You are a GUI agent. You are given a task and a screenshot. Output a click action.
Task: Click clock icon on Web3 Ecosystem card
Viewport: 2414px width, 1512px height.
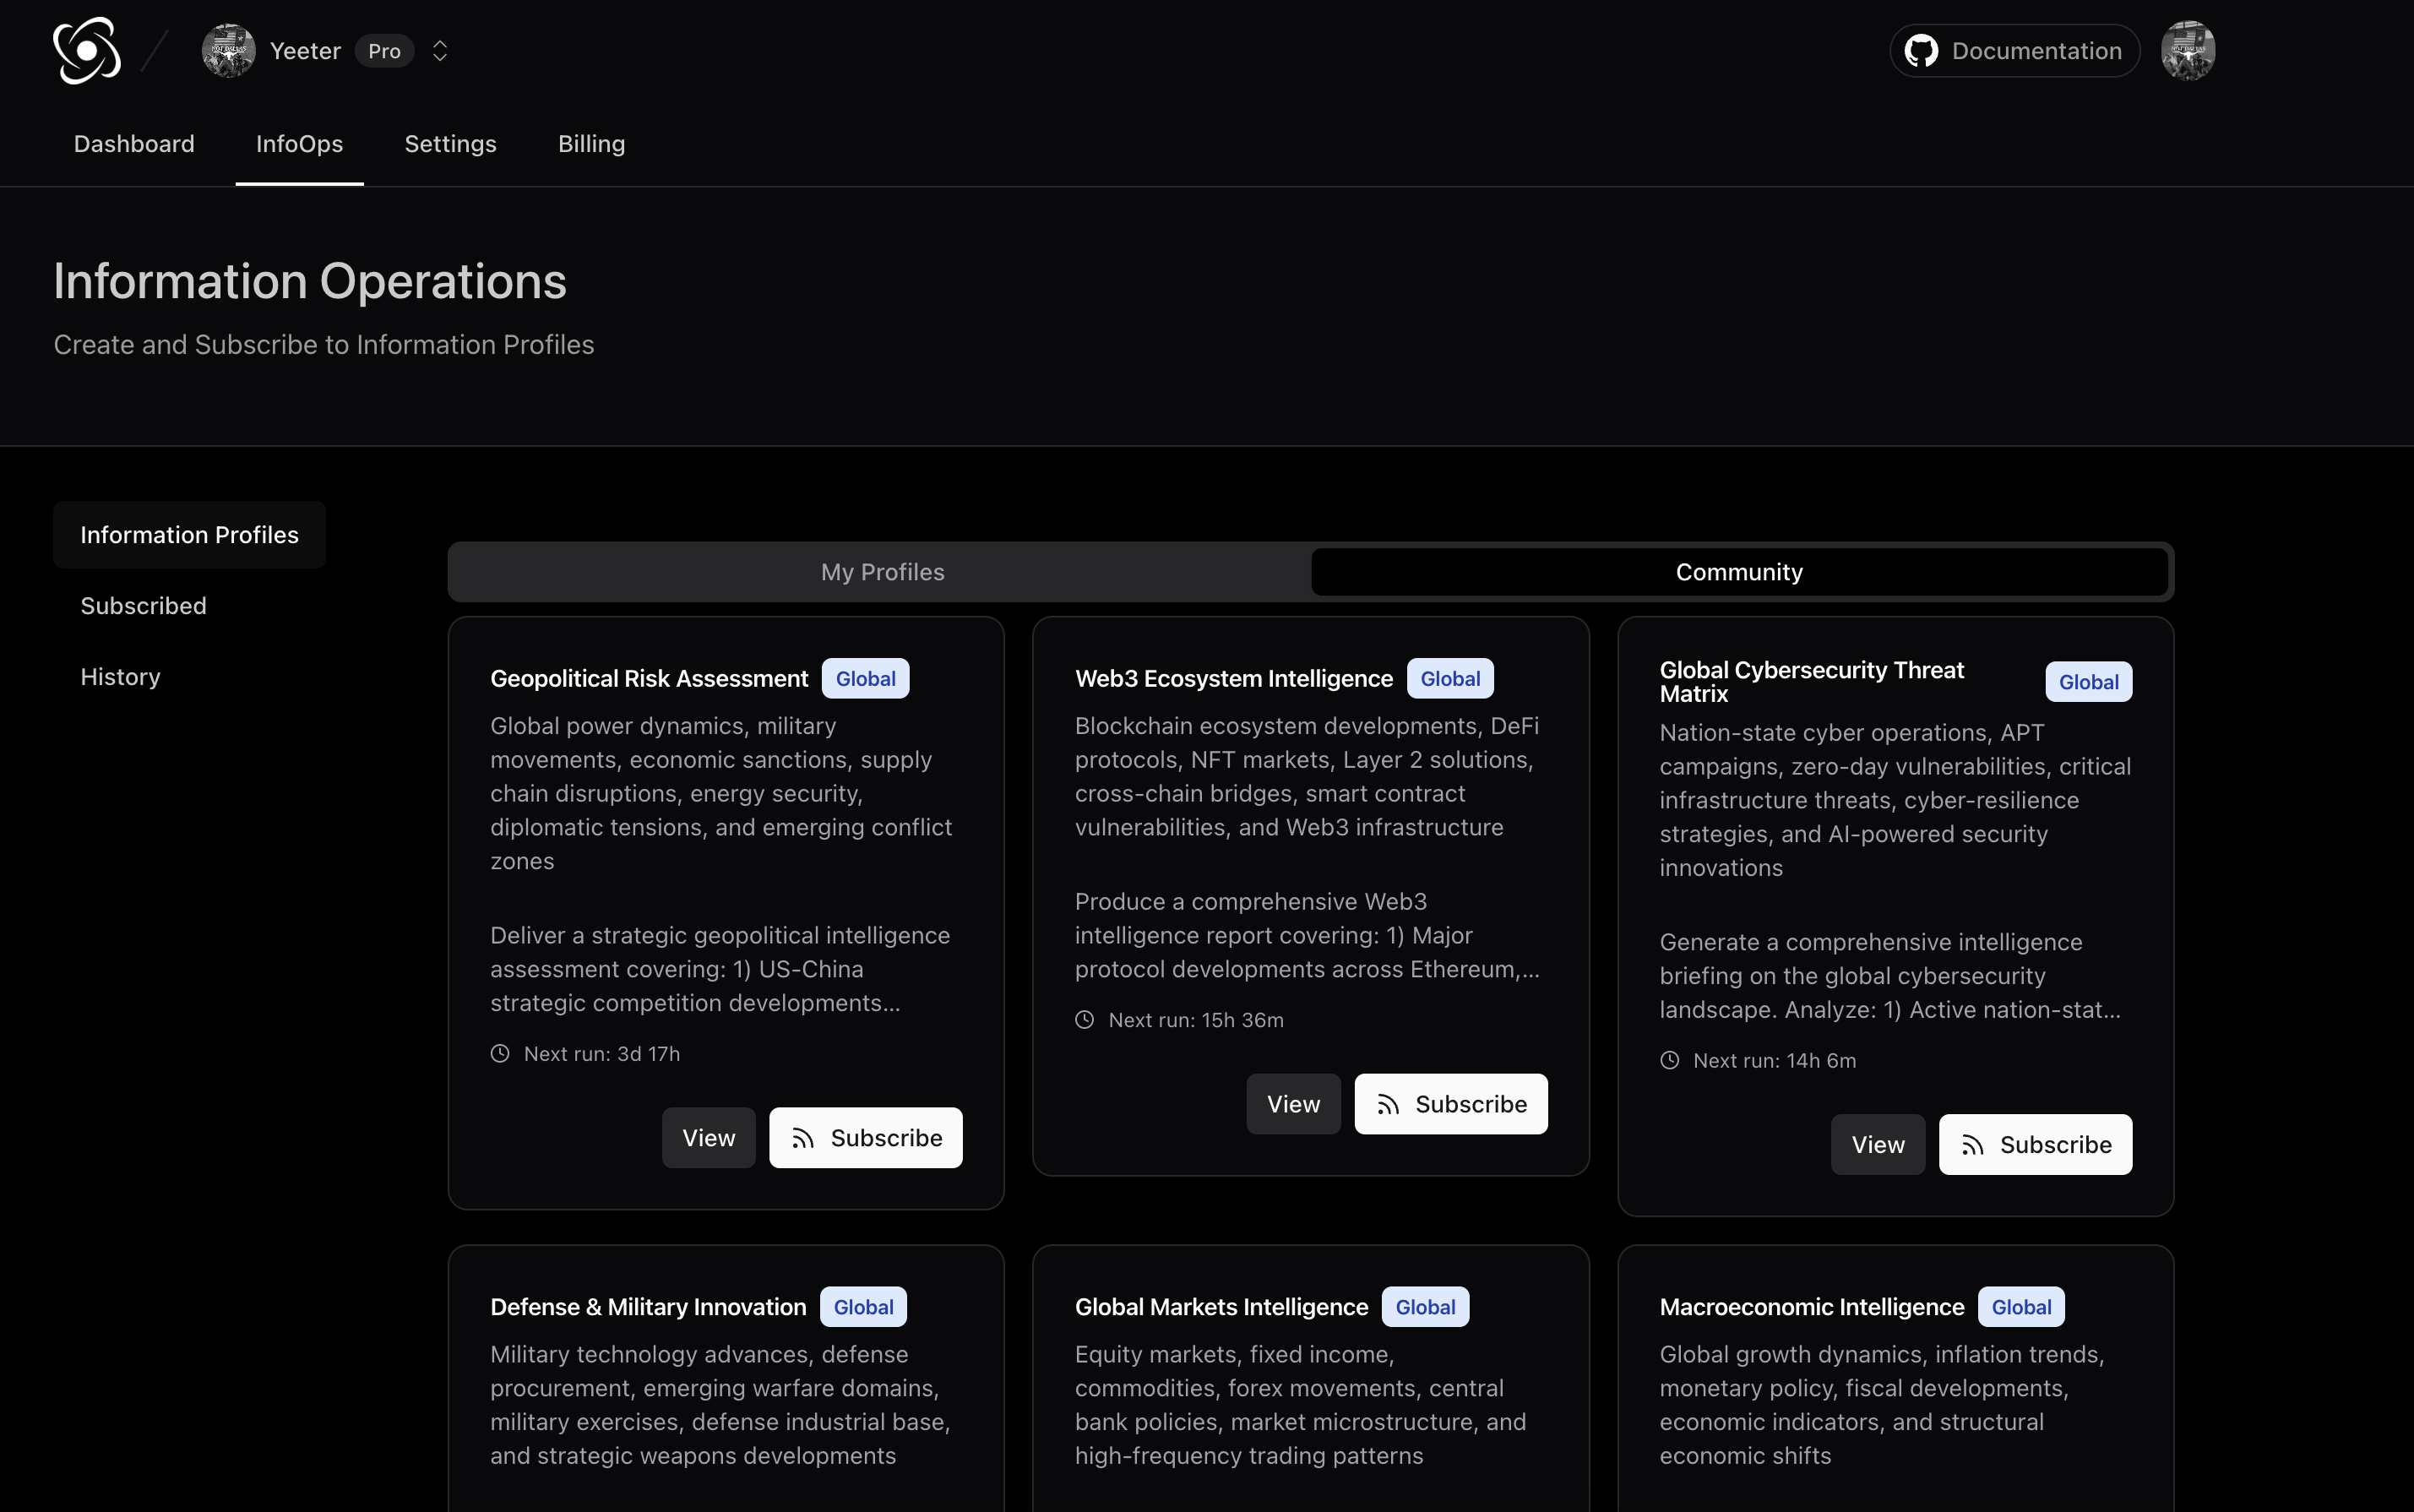1084,1019
